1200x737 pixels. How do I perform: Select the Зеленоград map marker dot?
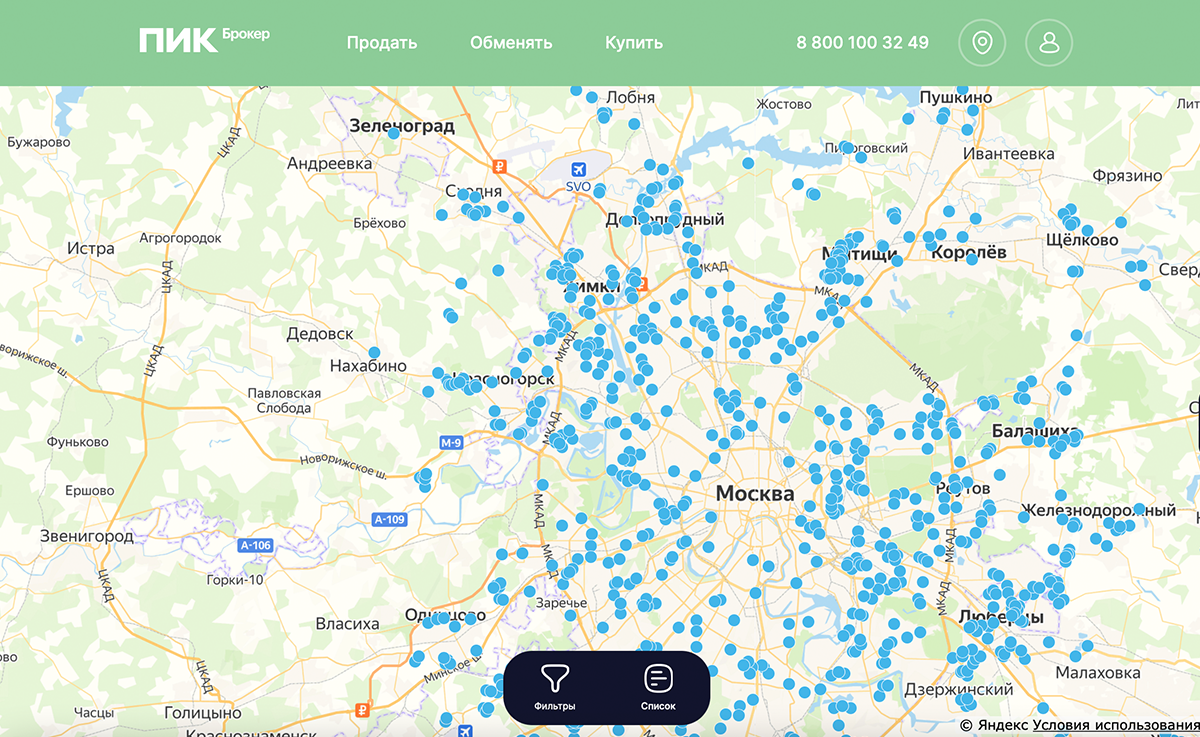pyautogui.click(x=394, y=132)
